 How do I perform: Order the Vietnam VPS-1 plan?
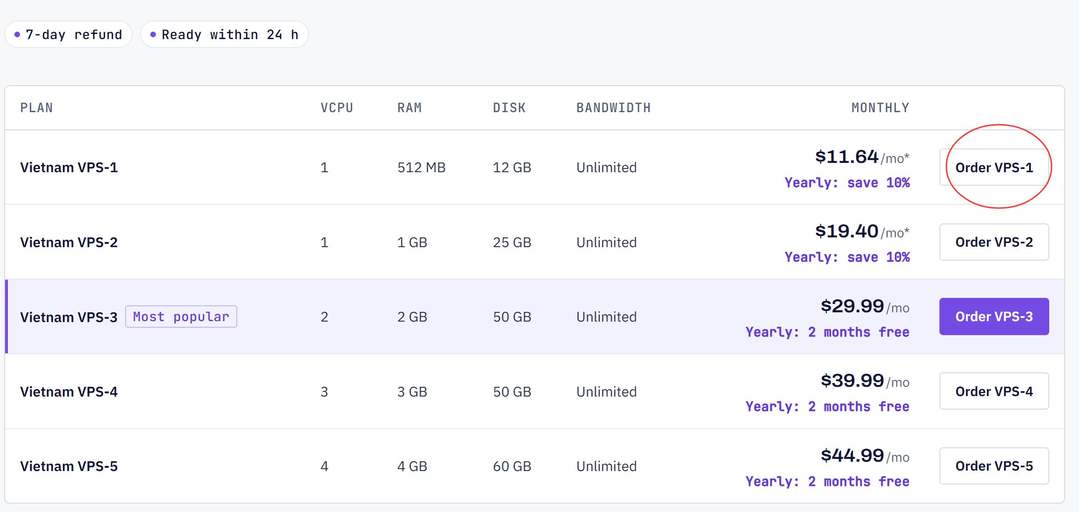click(994, 167)
